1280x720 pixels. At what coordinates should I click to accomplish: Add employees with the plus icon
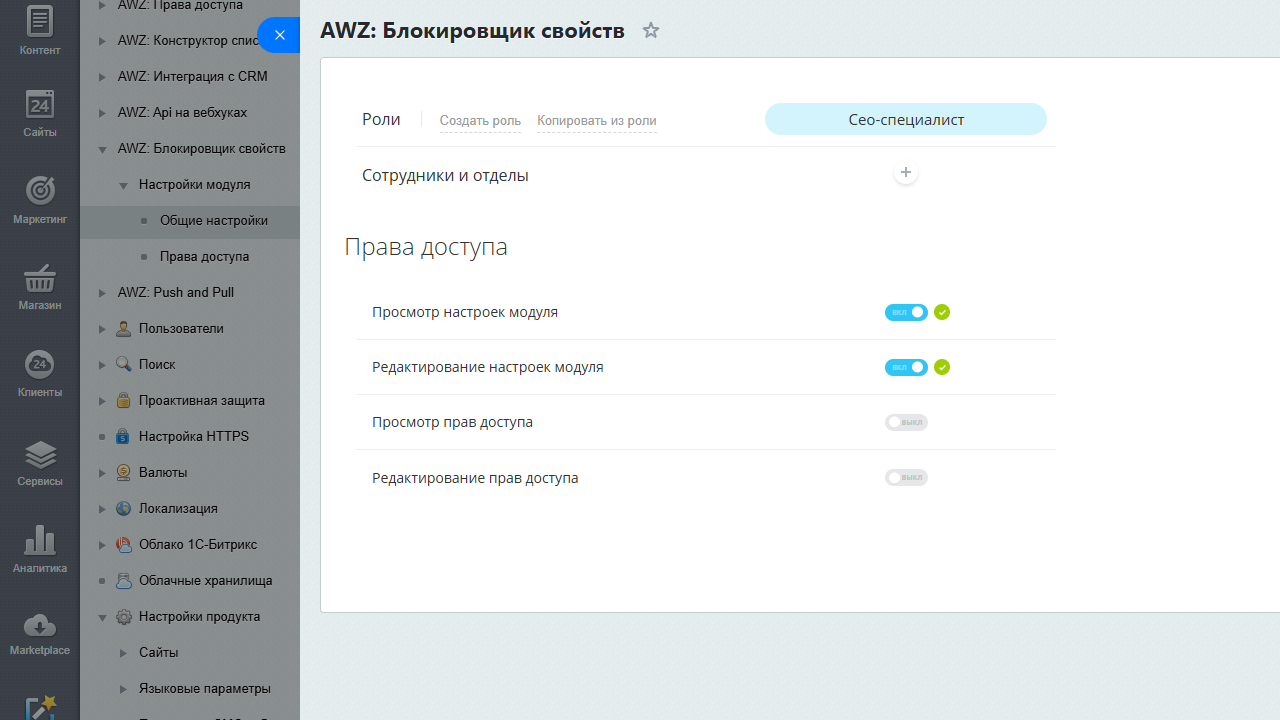point(906,173)
